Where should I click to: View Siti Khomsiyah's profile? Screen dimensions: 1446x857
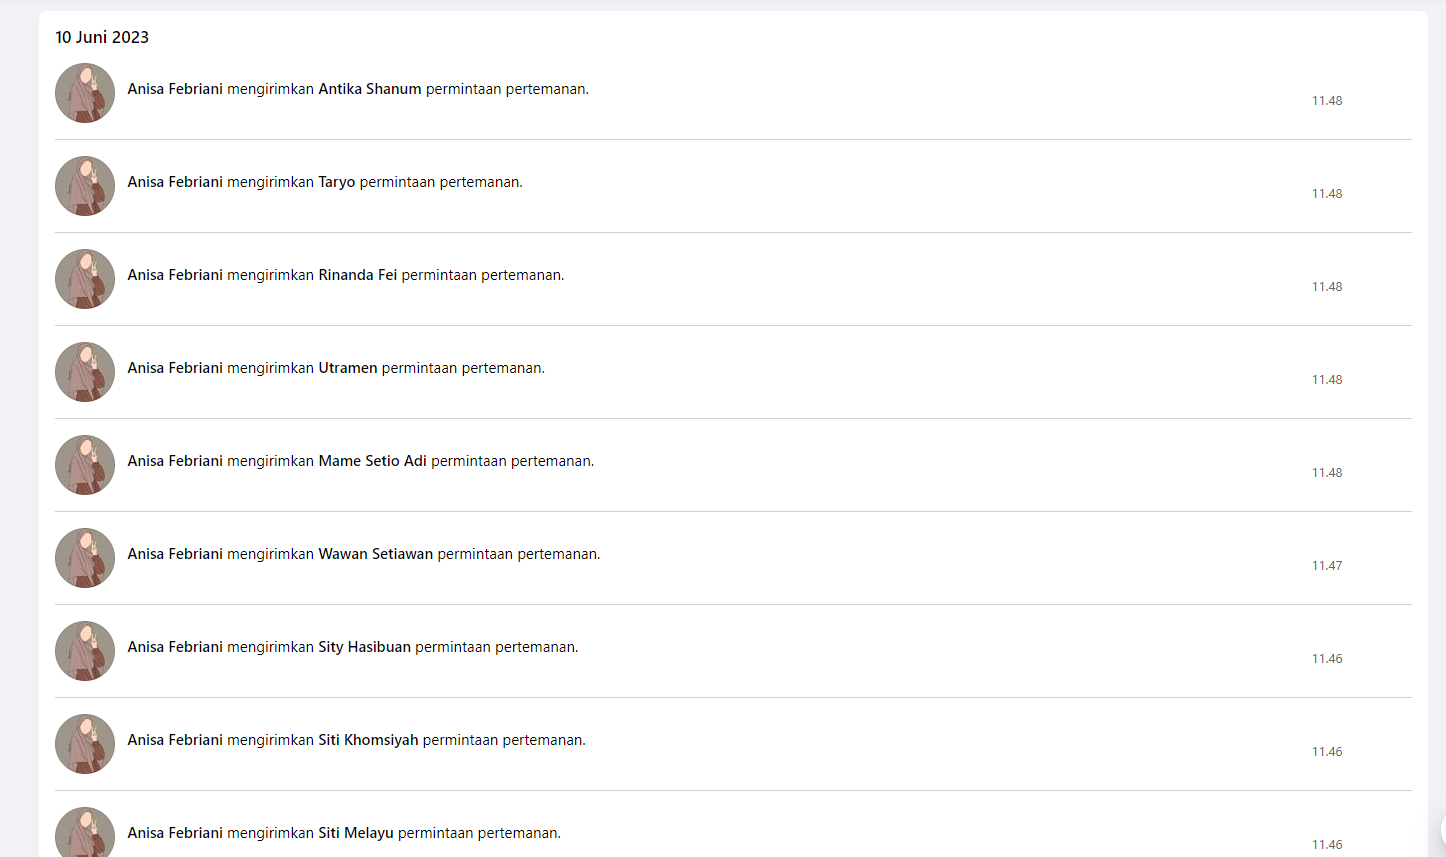(x=368, y=740)
